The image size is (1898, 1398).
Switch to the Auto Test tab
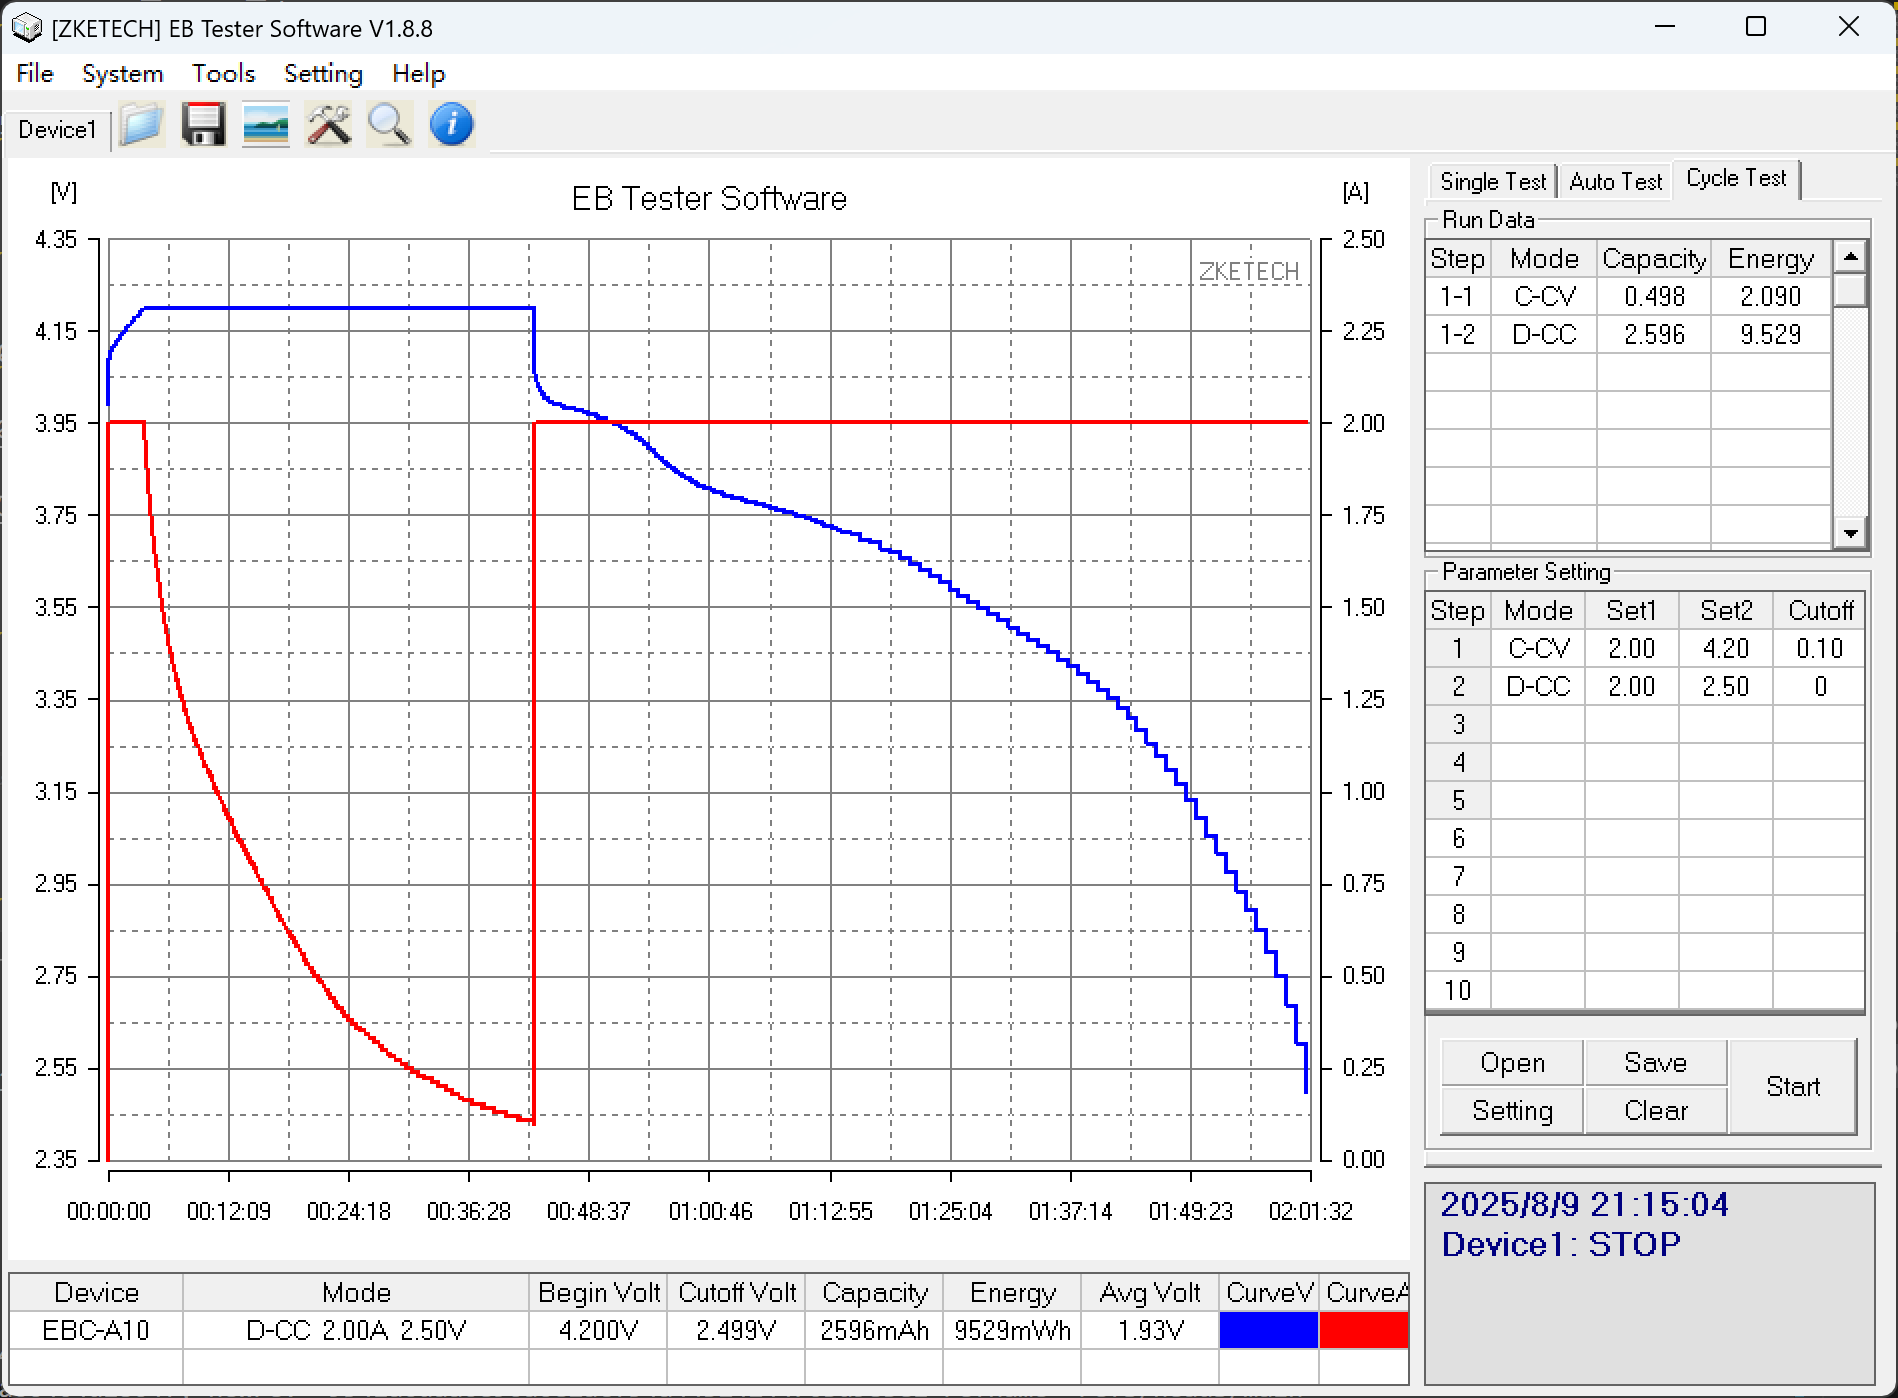pos(1615,181)
